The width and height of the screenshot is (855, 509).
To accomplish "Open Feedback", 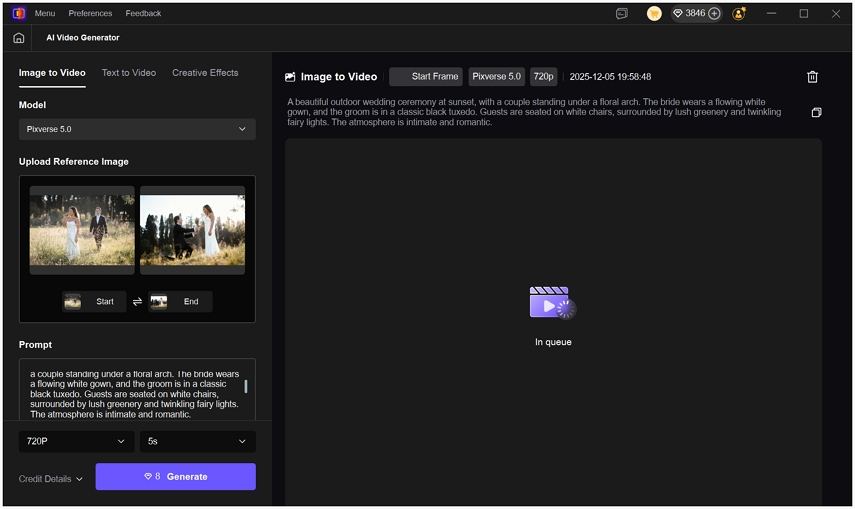I will pyautogui.click(x=143, y=13).
